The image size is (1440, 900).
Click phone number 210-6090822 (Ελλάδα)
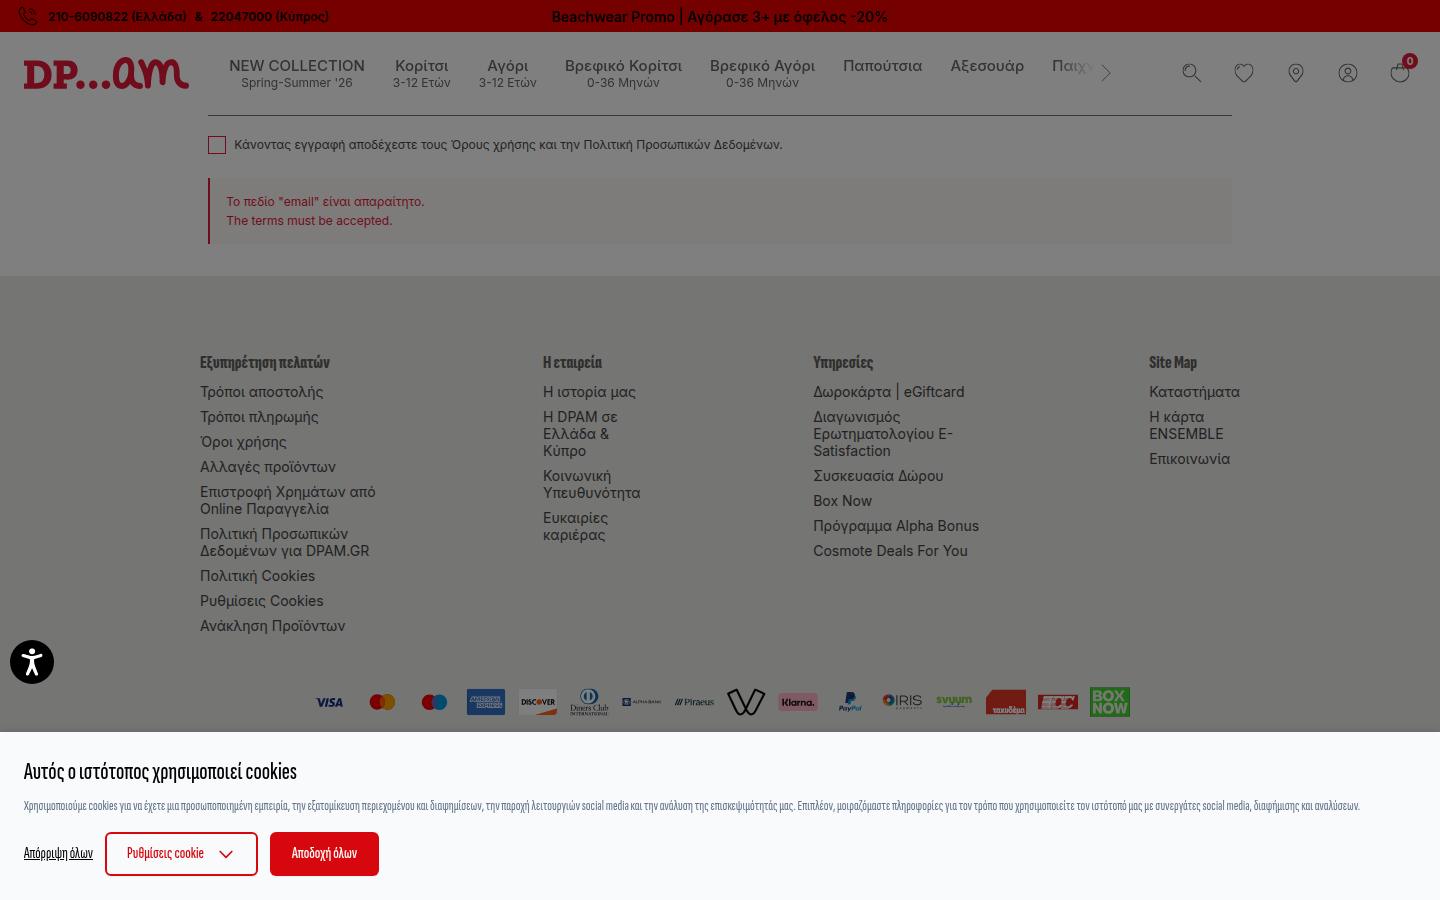118,17
